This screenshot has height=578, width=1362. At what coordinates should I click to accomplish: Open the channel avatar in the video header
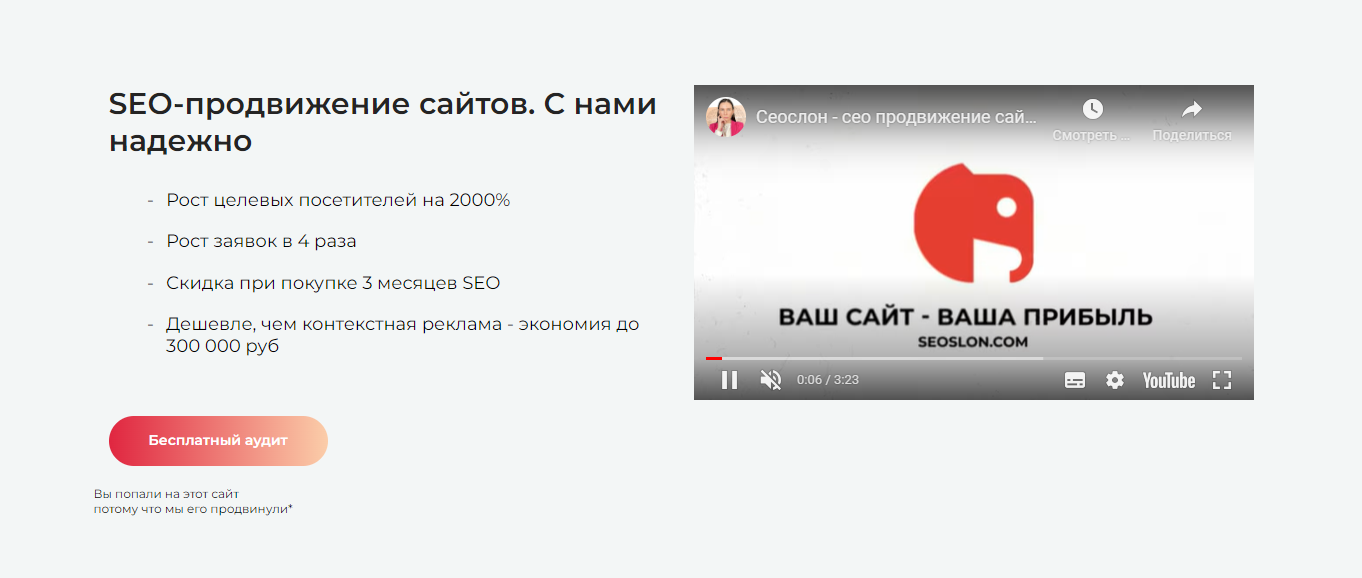tap(726, 117)
